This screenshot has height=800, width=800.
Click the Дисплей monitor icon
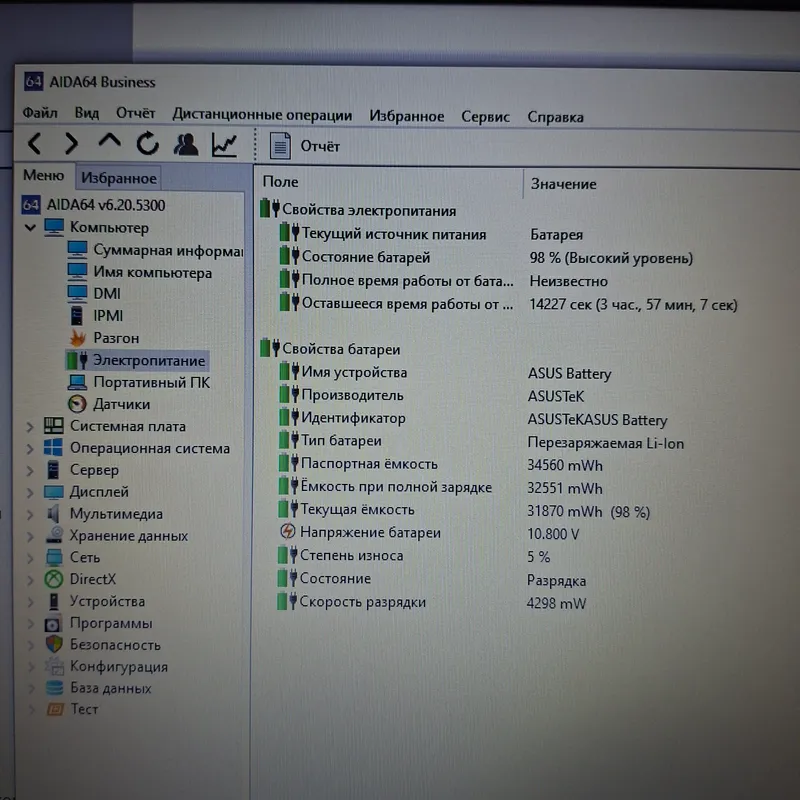pyautogui.click(x=54, y=492)
